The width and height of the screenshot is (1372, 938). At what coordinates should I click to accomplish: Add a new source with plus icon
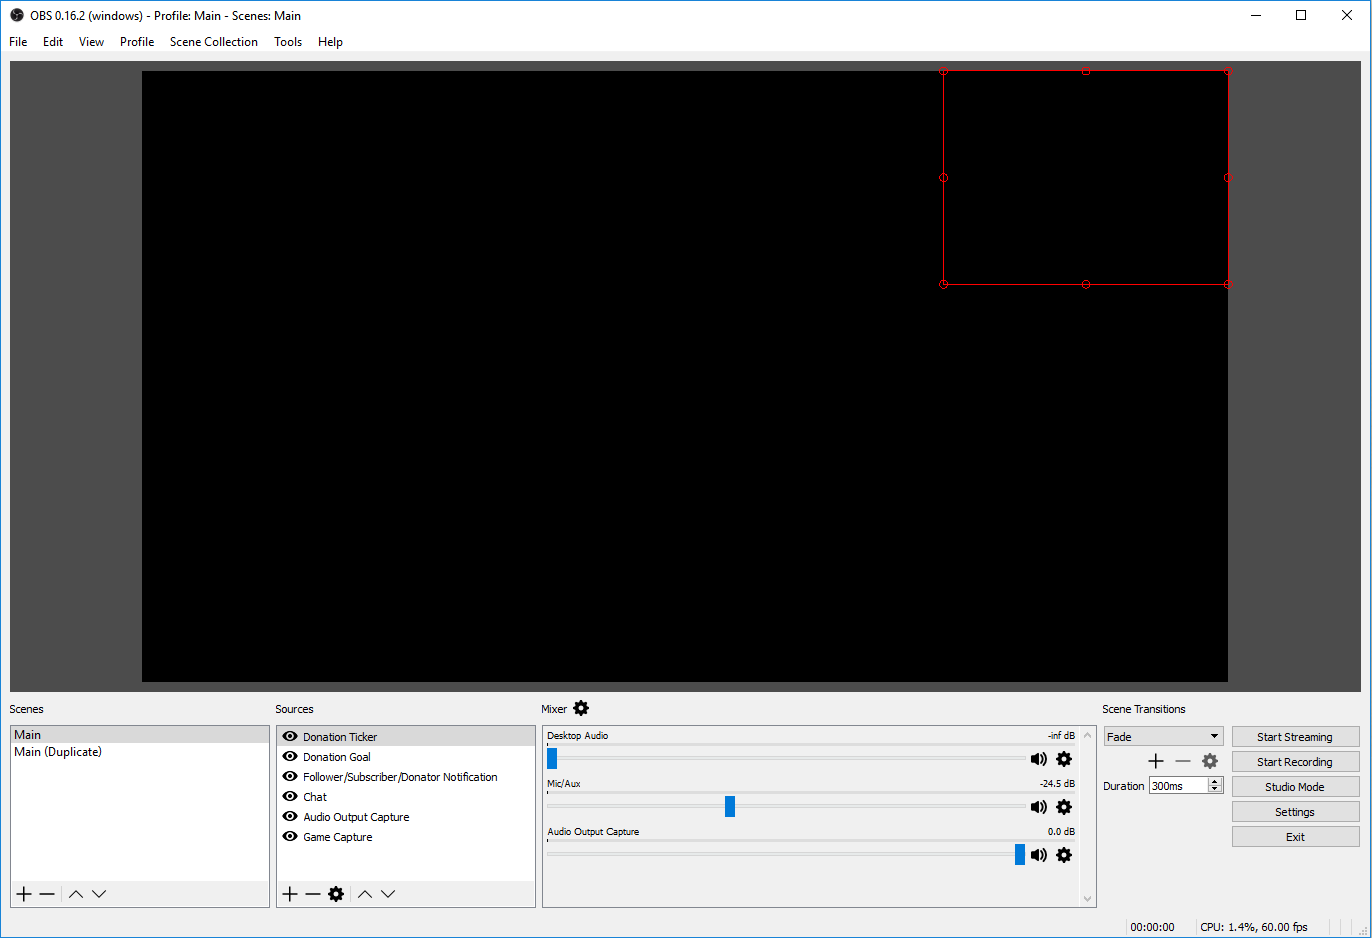290,894
